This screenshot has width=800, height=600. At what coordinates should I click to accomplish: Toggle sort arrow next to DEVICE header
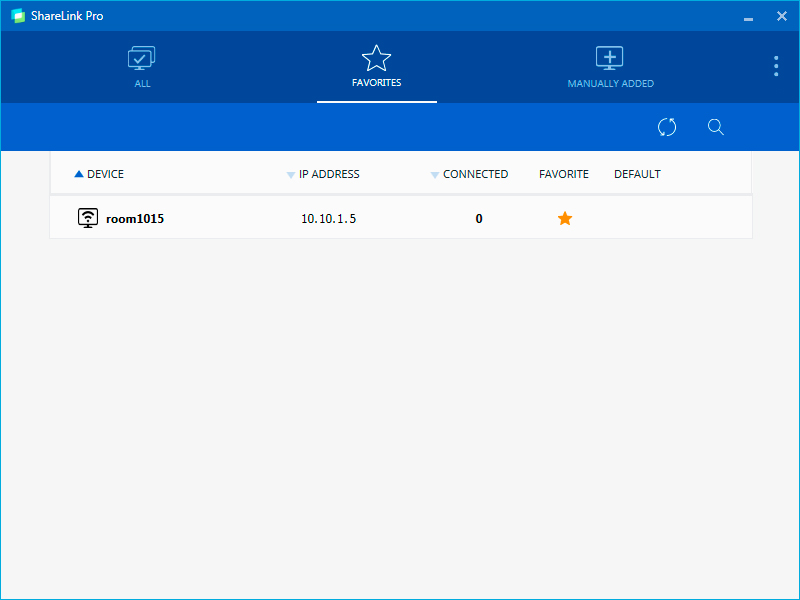pos(79,174)
